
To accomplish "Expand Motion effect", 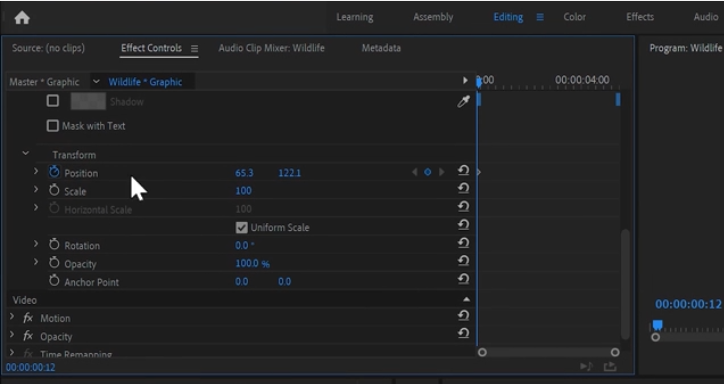I will (x=12, y=317).
